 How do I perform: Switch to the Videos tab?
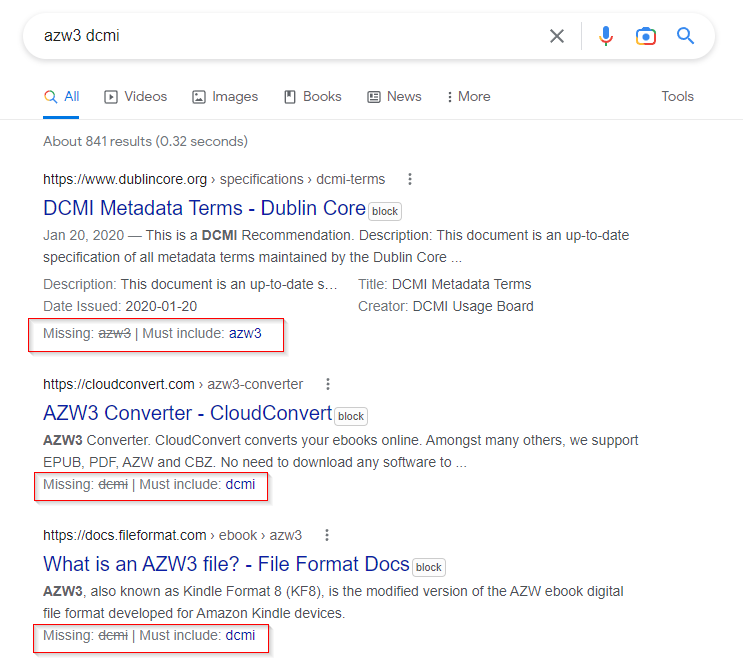[136, 97]
